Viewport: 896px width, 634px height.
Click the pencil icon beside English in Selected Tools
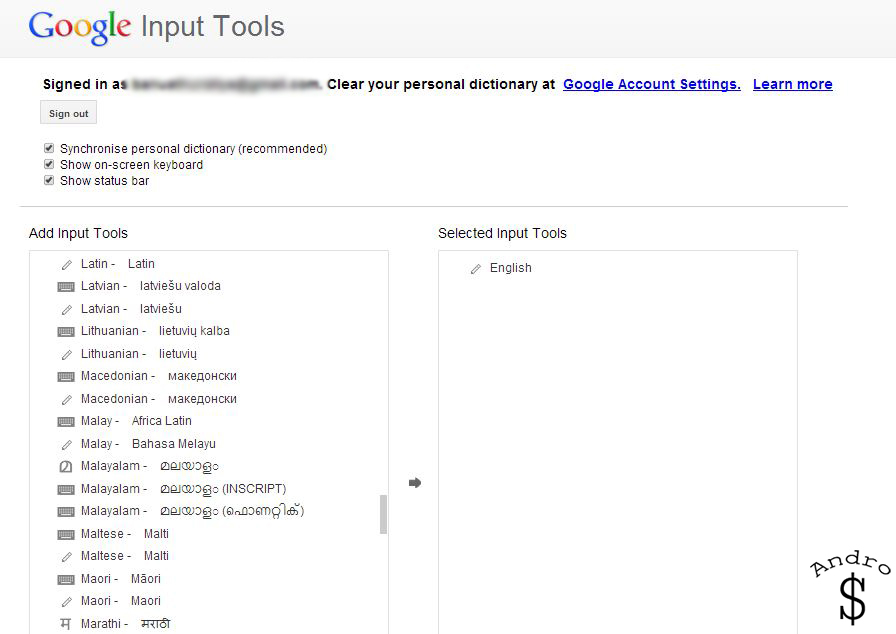point(476,269)
